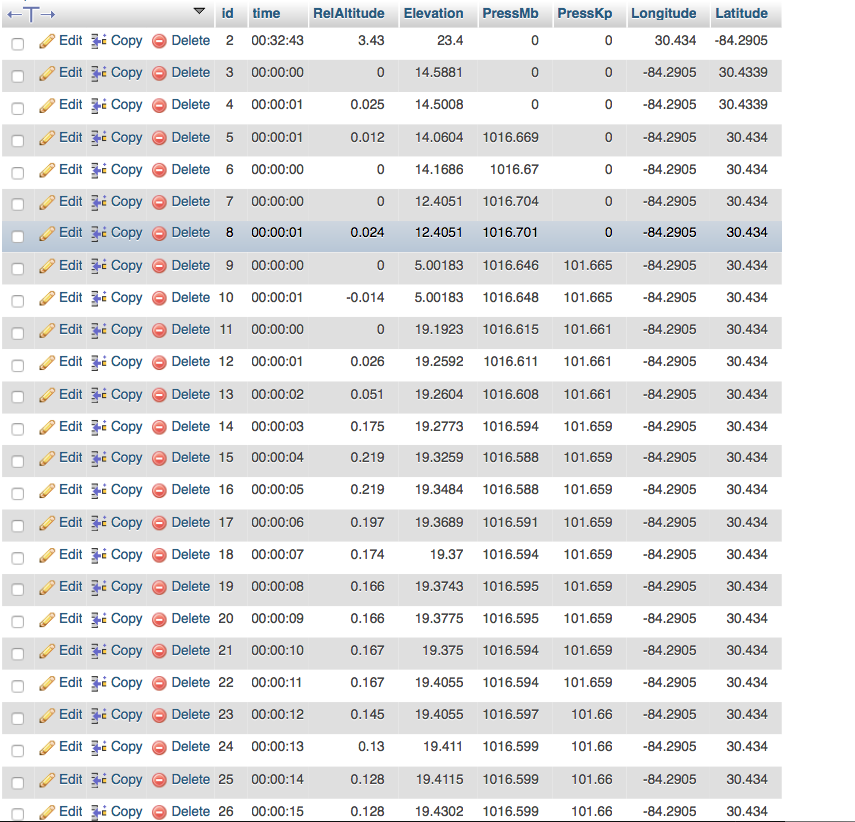Image resolution: width=855 pixels, height=822 pixels.
Task: Tick the checkbox for row id 5
Action: (18, 141)
